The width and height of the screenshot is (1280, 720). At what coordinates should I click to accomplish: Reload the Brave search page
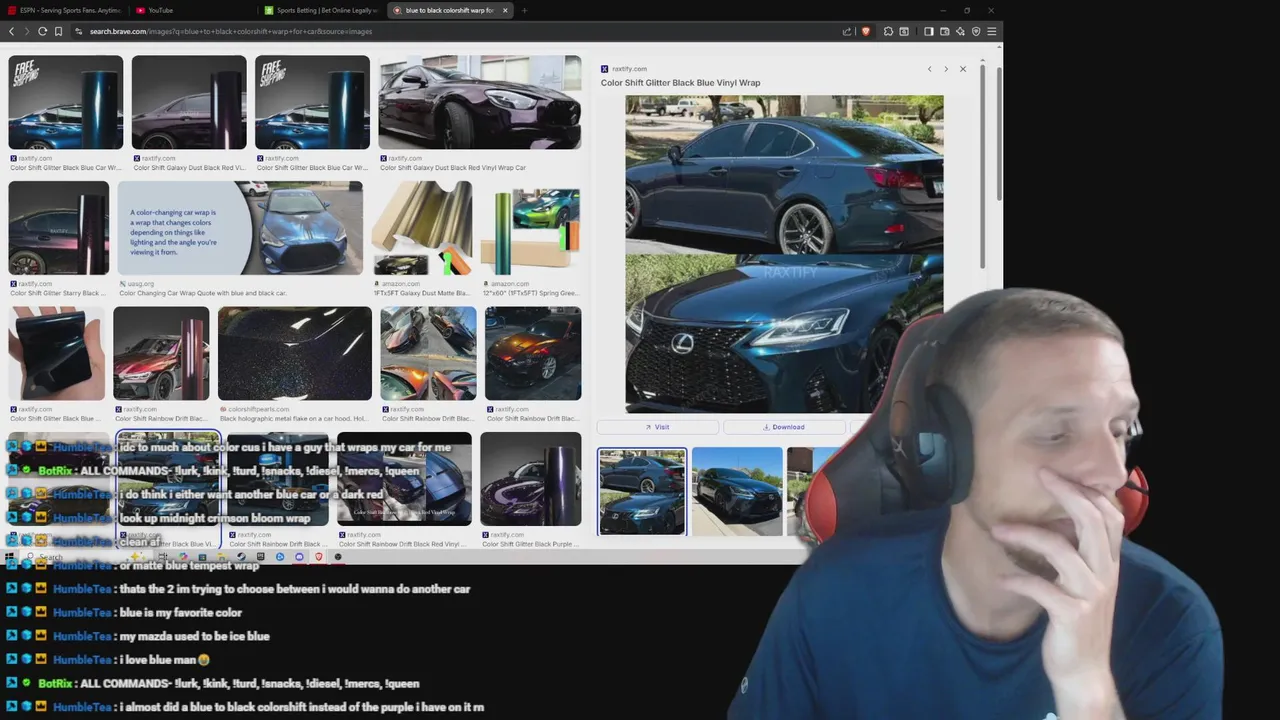(42, 31)
